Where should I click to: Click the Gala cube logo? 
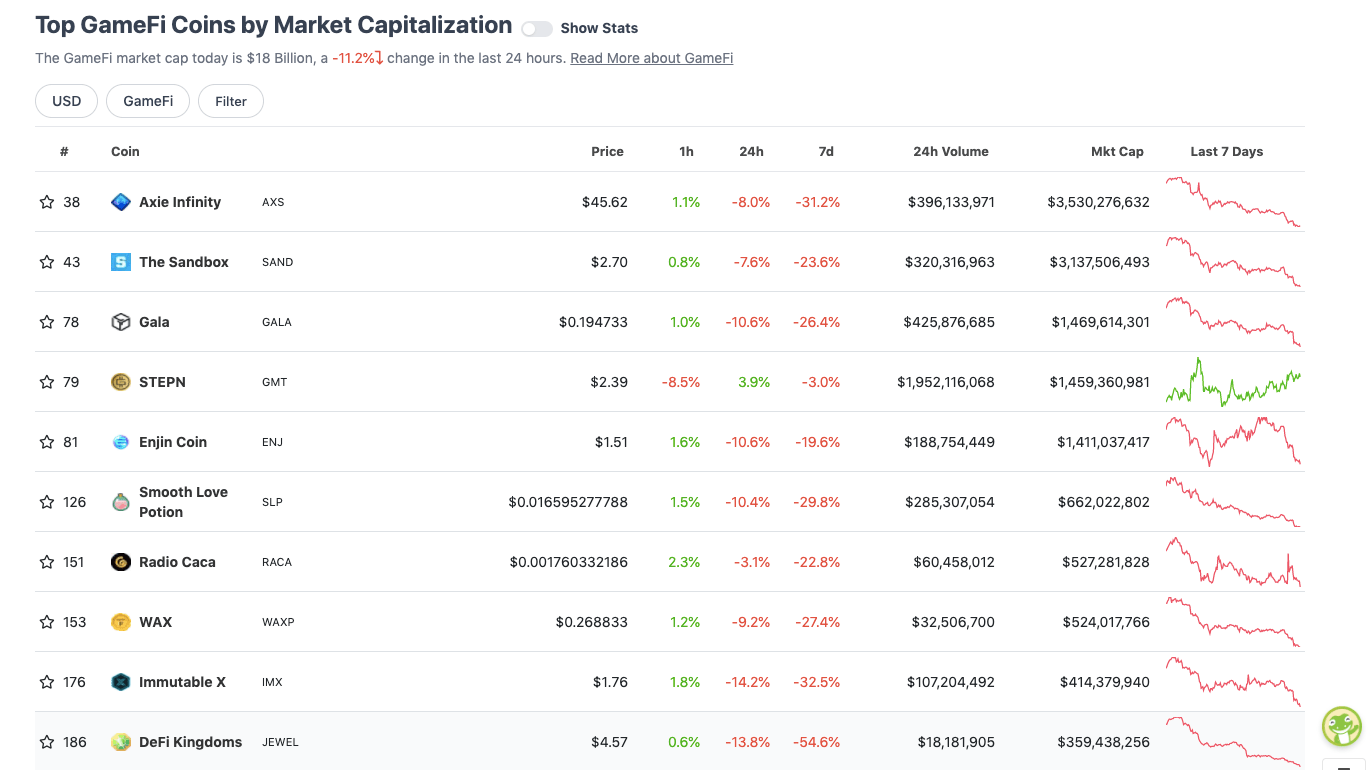click(x=121, y=322)
